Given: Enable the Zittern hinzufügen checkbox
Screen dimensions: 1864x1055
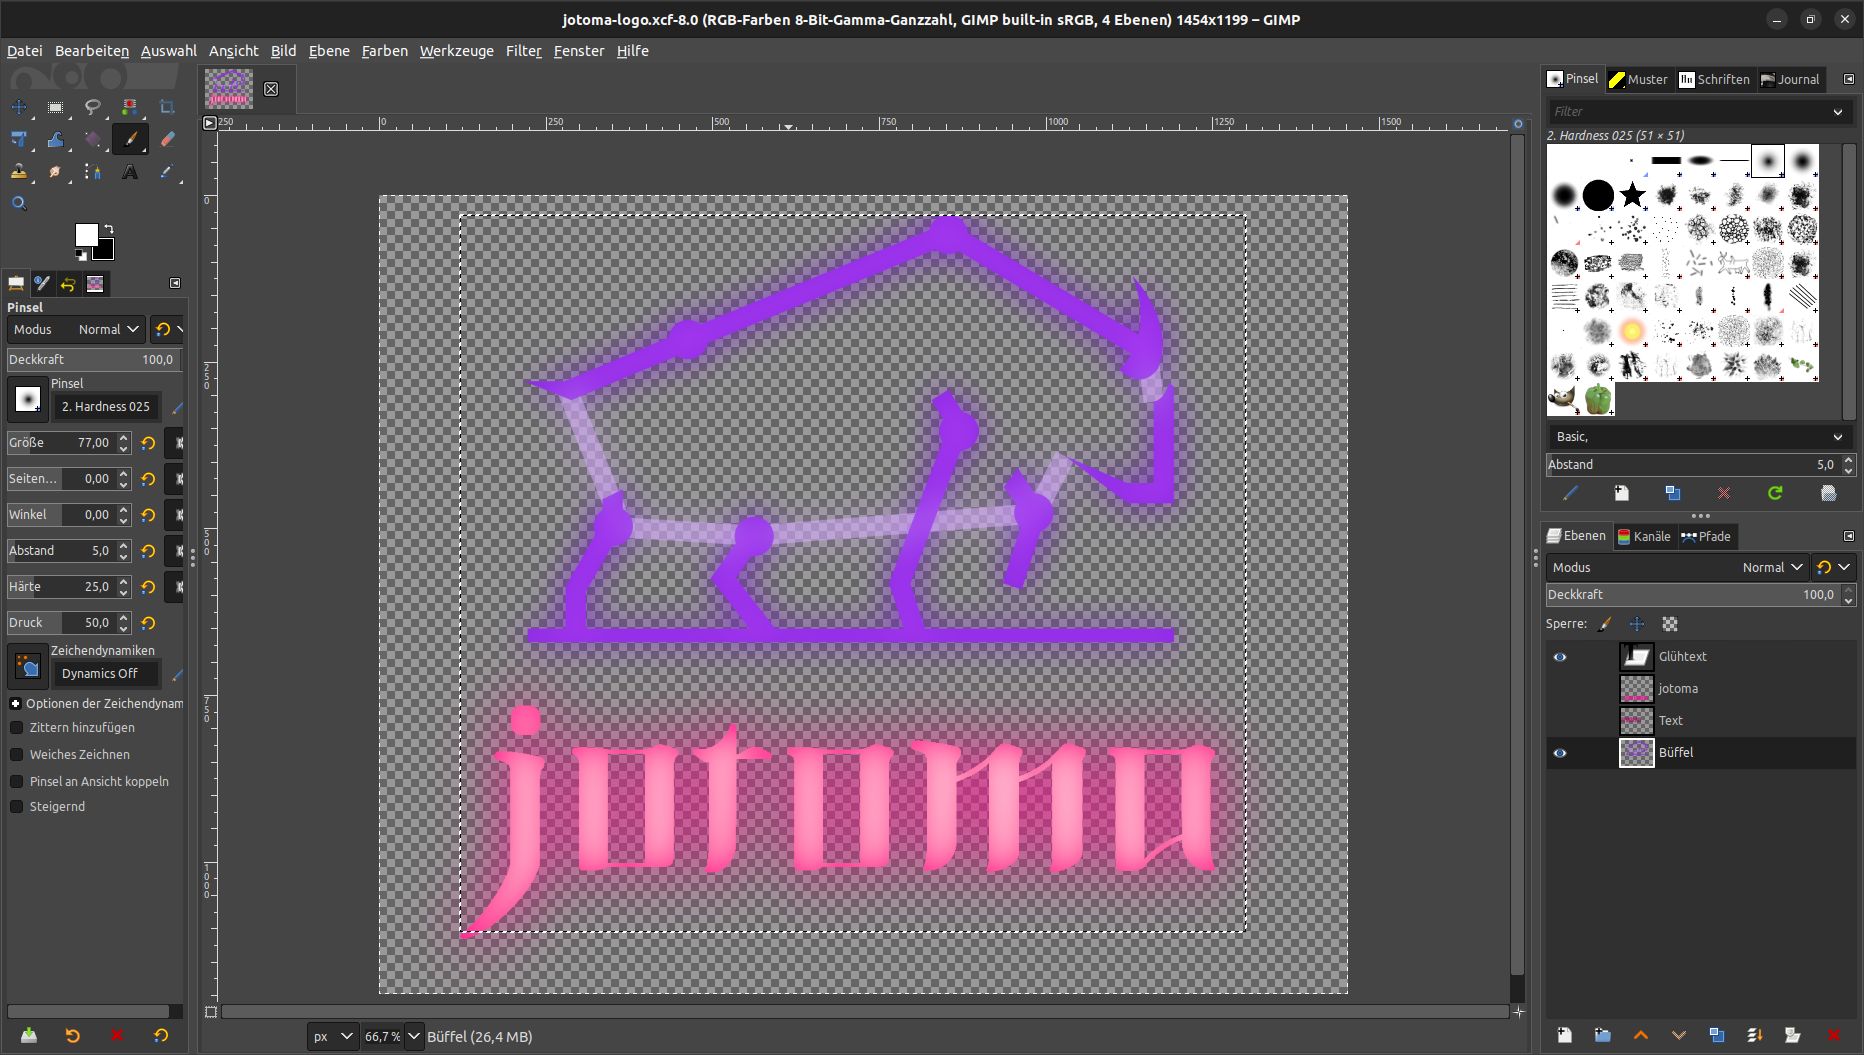Looking at the screenshot, I should (x=17, y=728).
